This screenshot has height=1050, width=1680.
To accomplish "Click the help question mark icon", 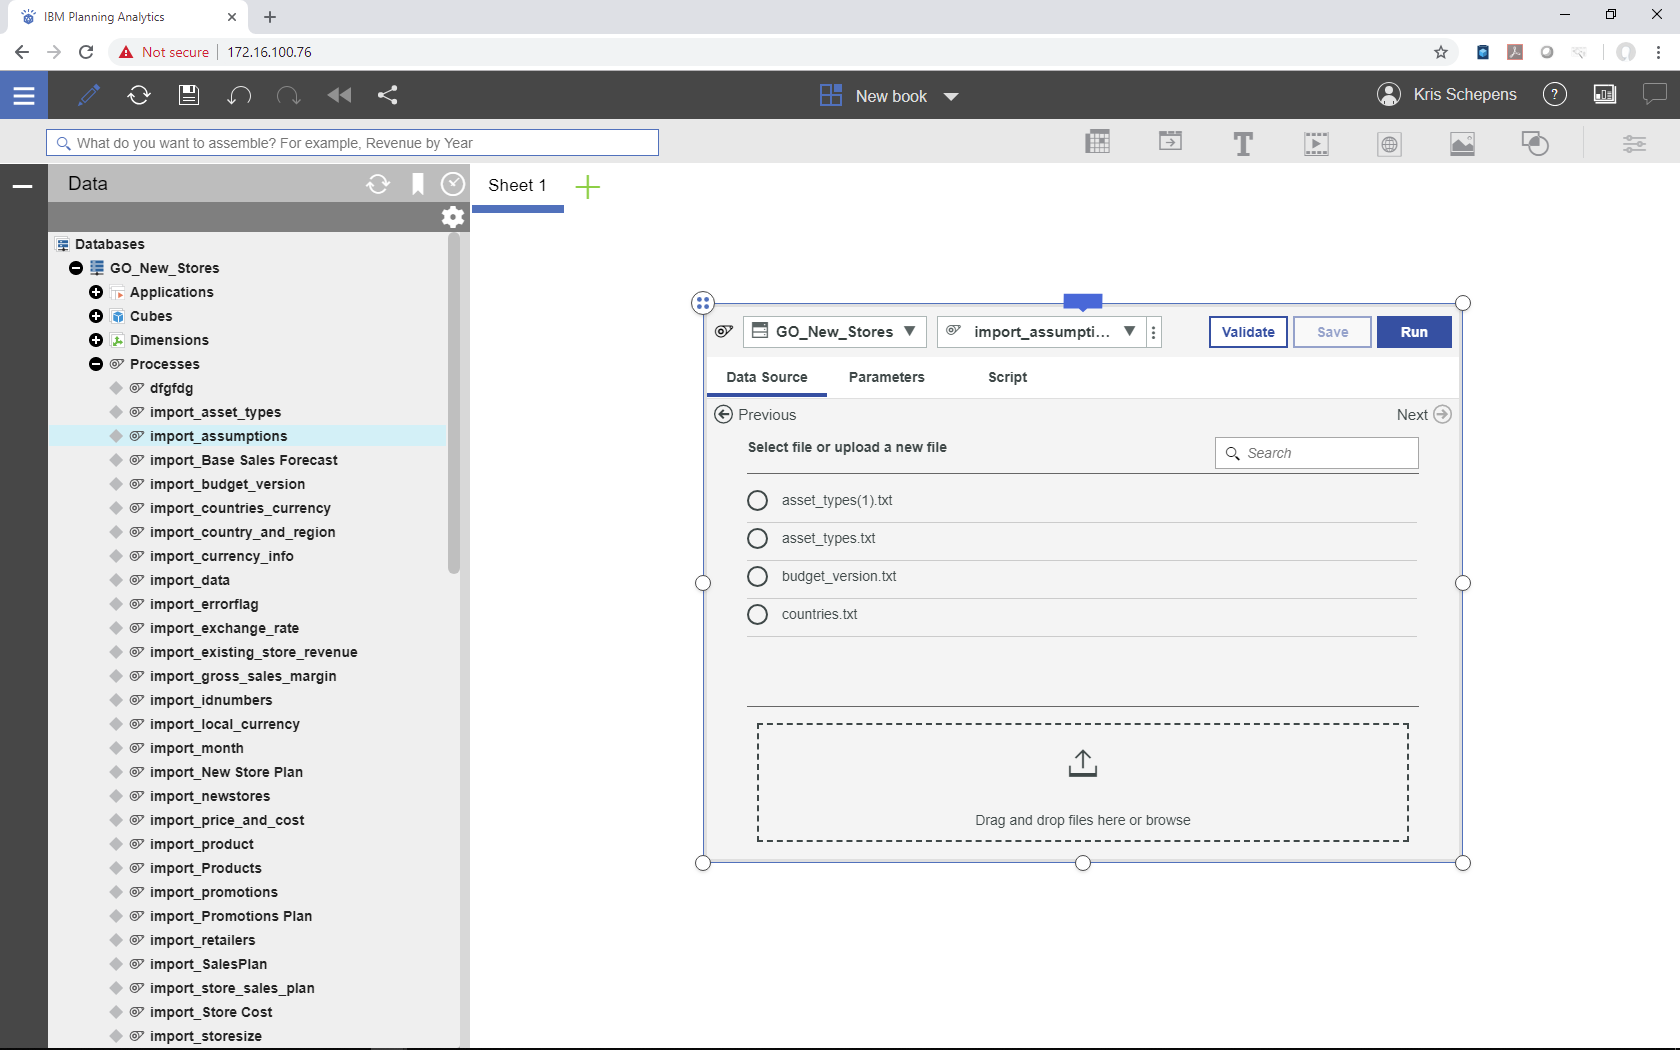I will point(1554,95).
